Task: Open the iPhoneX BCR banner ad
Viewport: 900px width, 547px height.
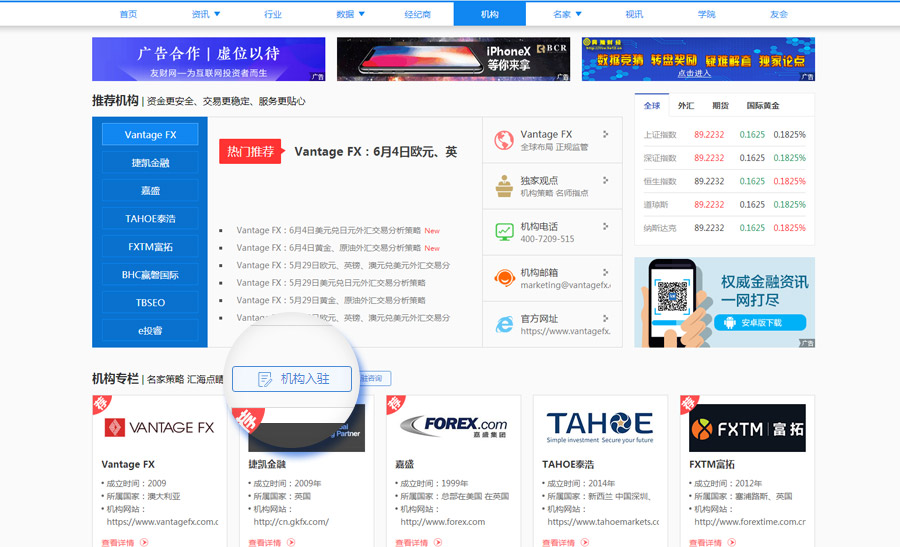Action: pyautogui.click(x=453, y=59)
